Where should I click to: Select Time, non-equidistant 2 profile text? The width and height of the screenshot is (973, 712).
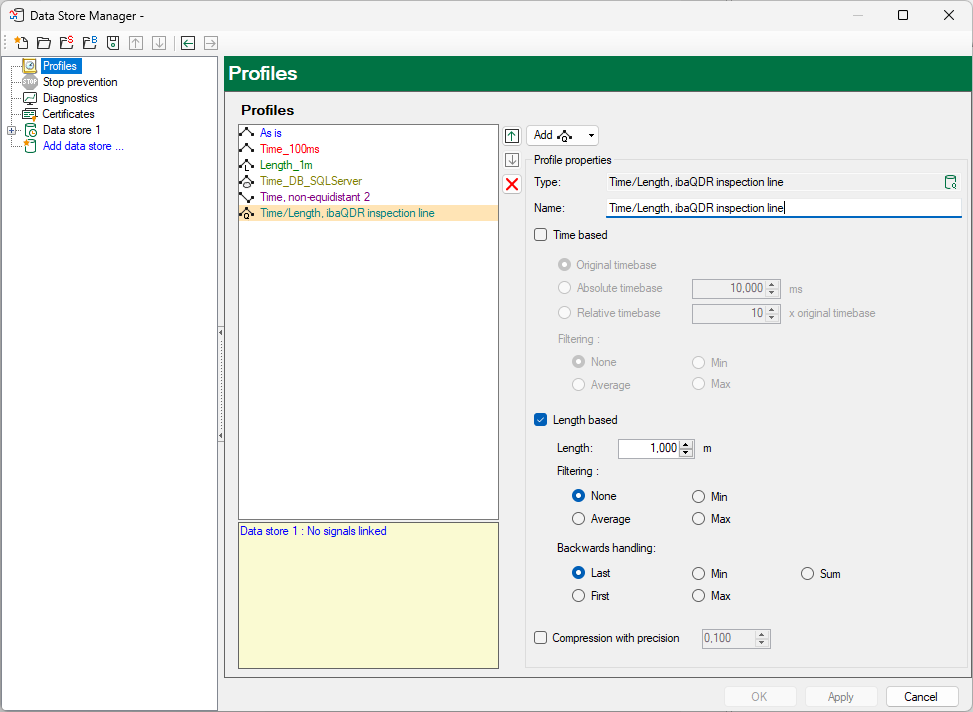(x=315, y=197)
